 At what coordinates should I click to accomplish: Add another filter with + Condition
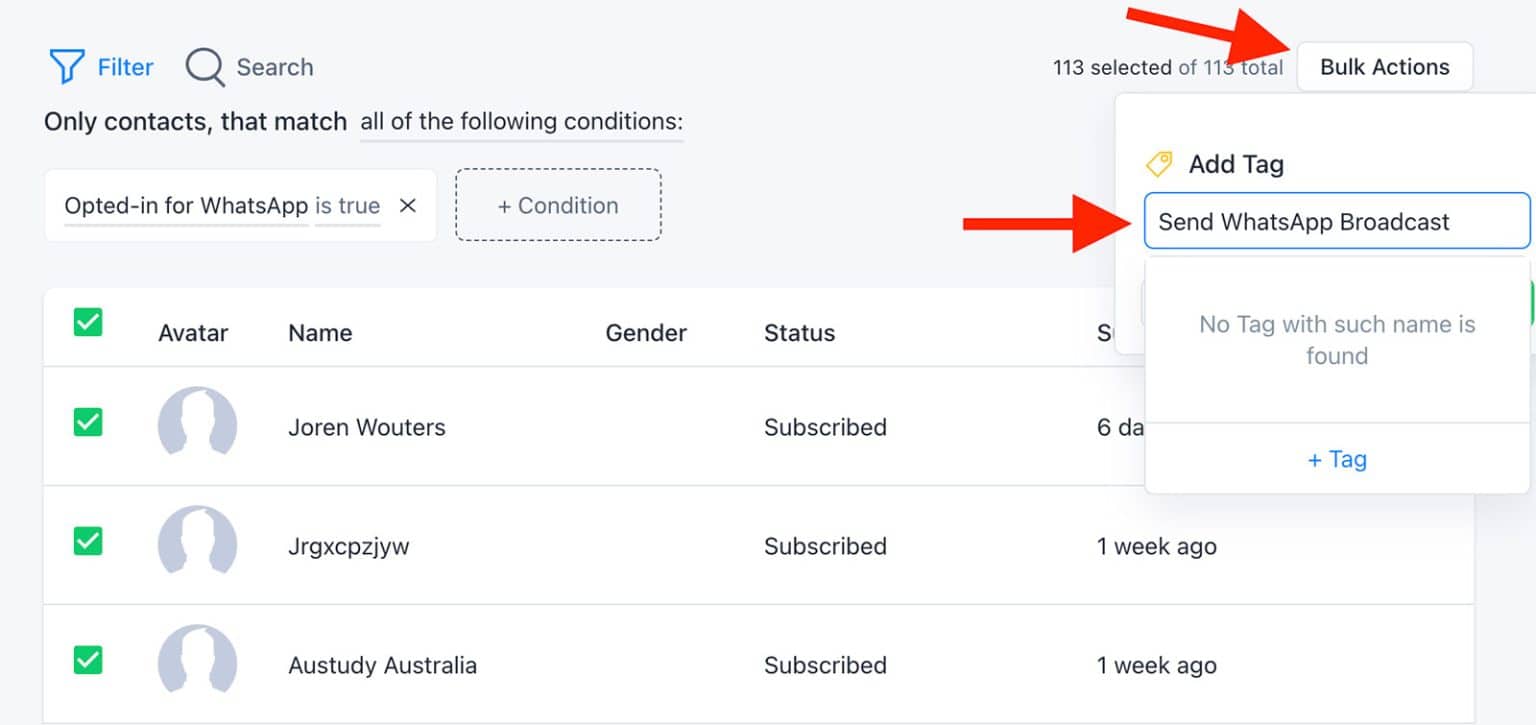pos(557,205)
